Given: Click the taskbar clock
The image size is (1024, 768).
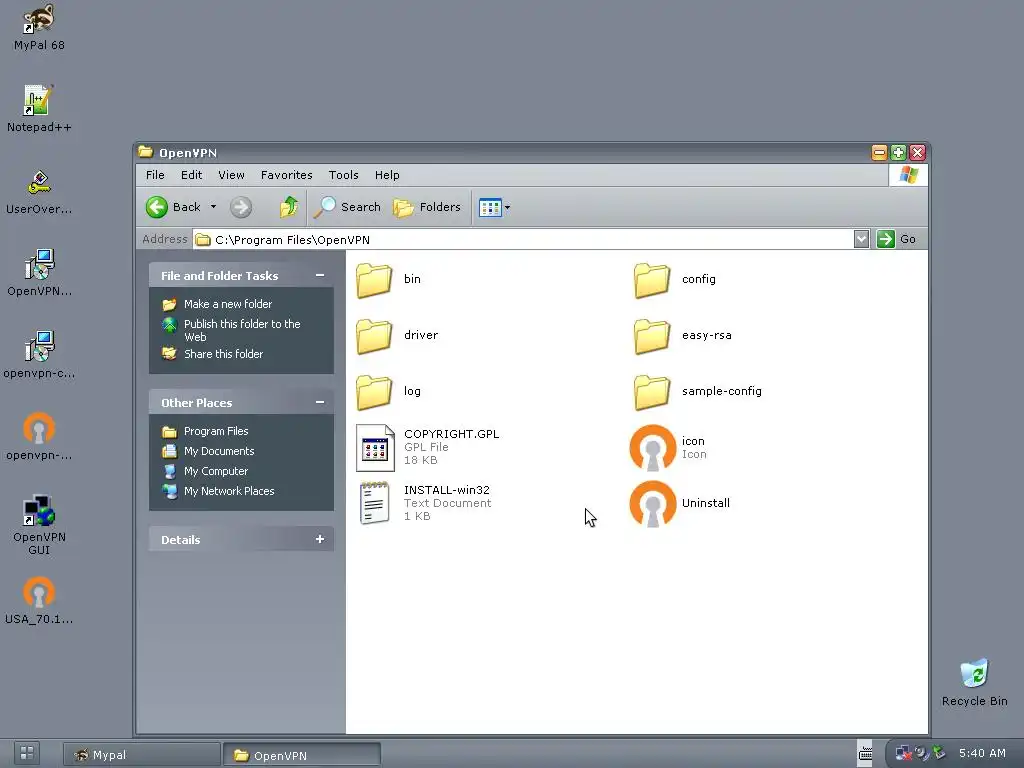Looking at the screenshot, I should [982, 753].
